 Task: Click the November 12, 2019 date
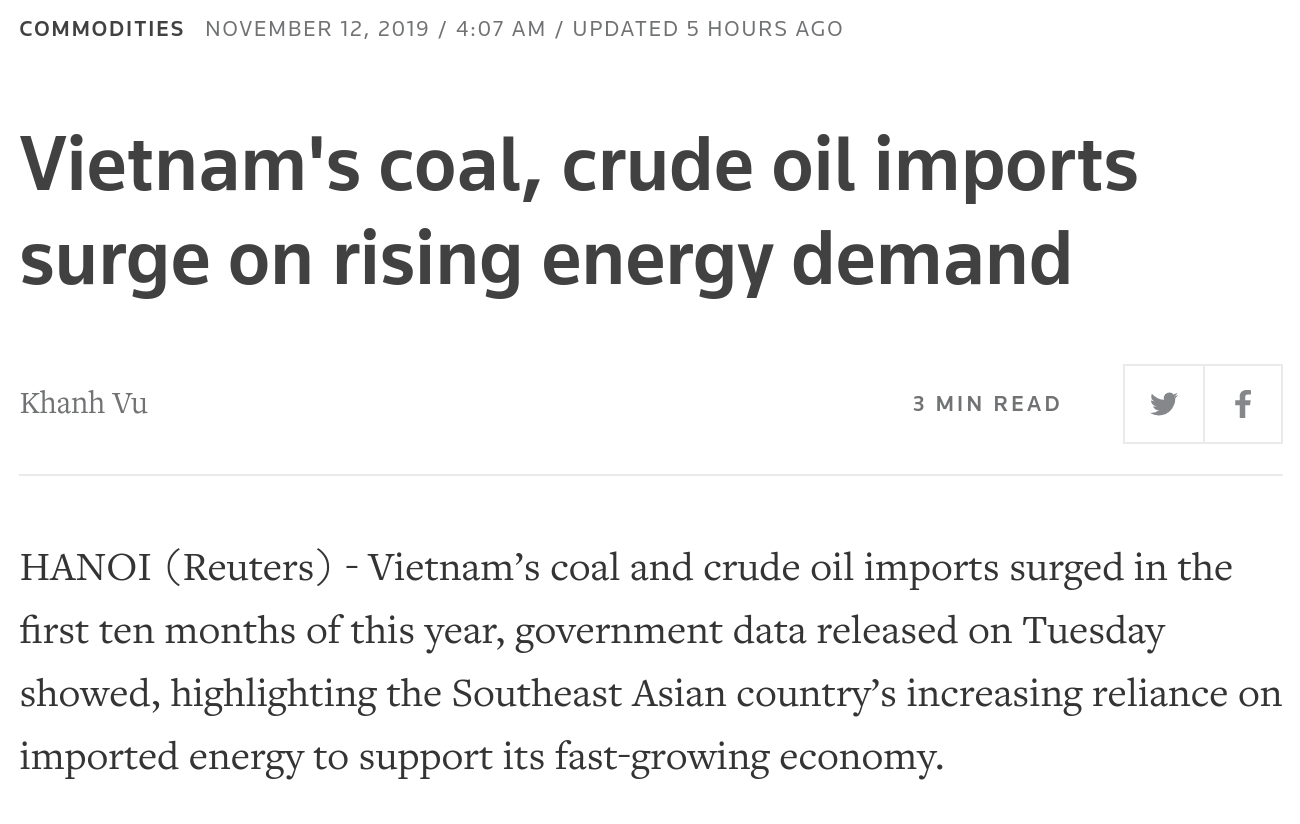pos(317,29)
